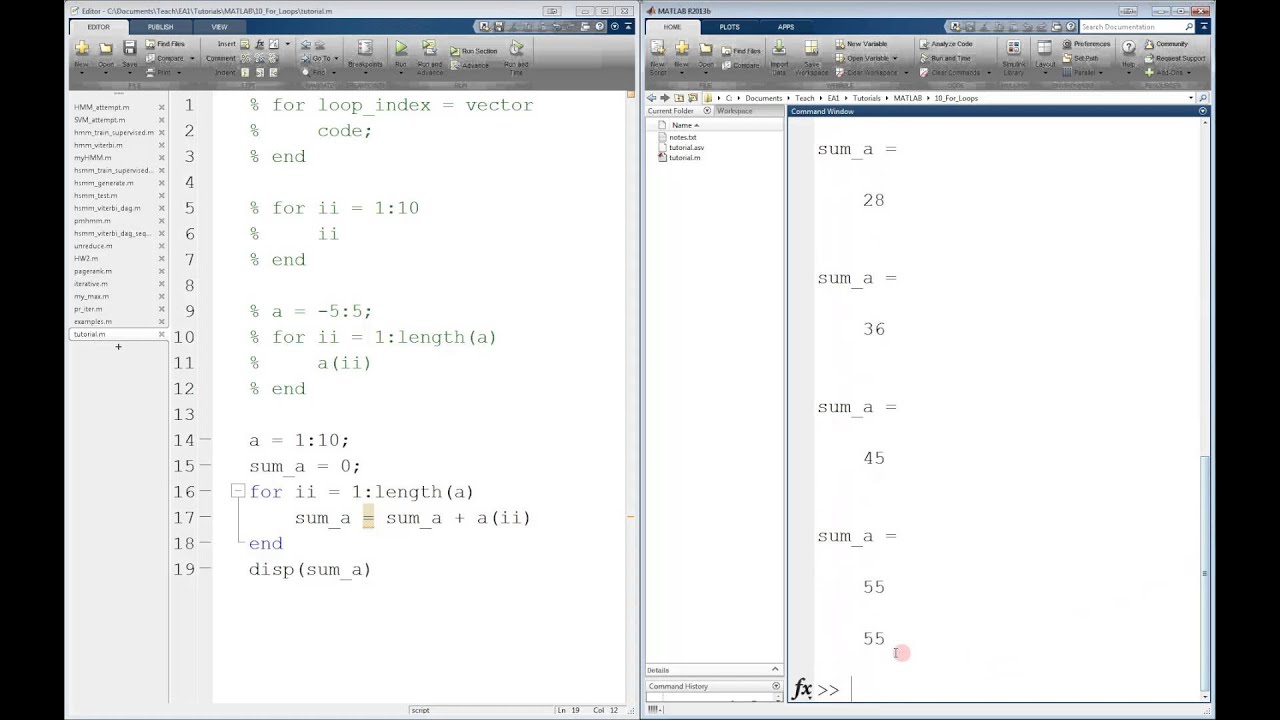Collapse the for loop on line 16
The height and width of the screenshot is (720, 1280).
237,491
